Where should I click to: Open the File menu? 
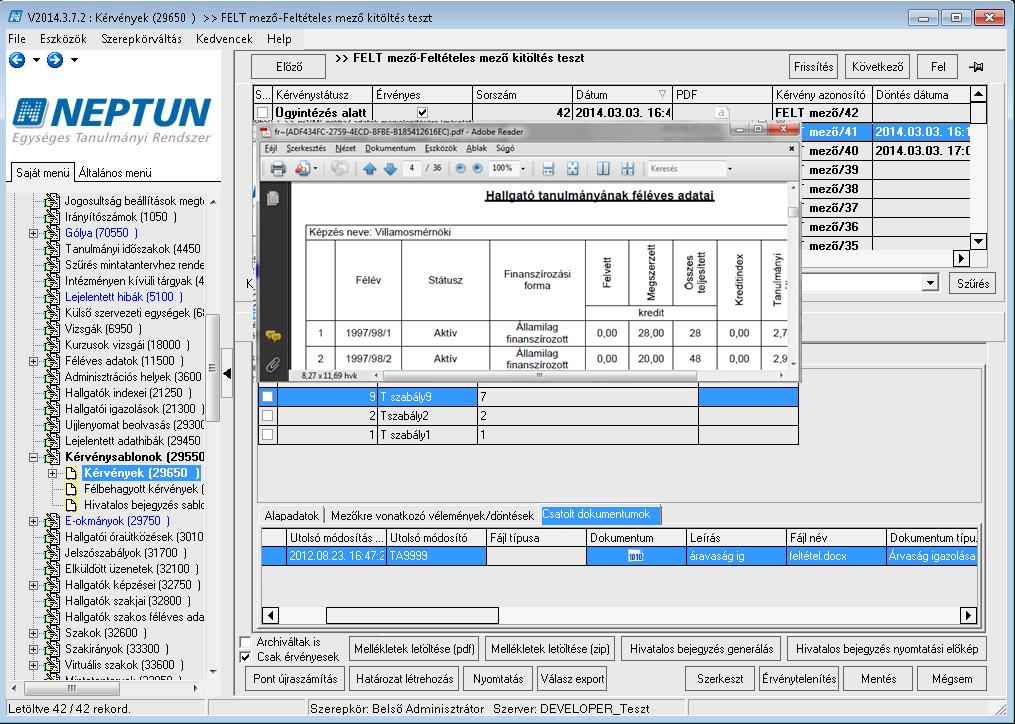(17, 39)
